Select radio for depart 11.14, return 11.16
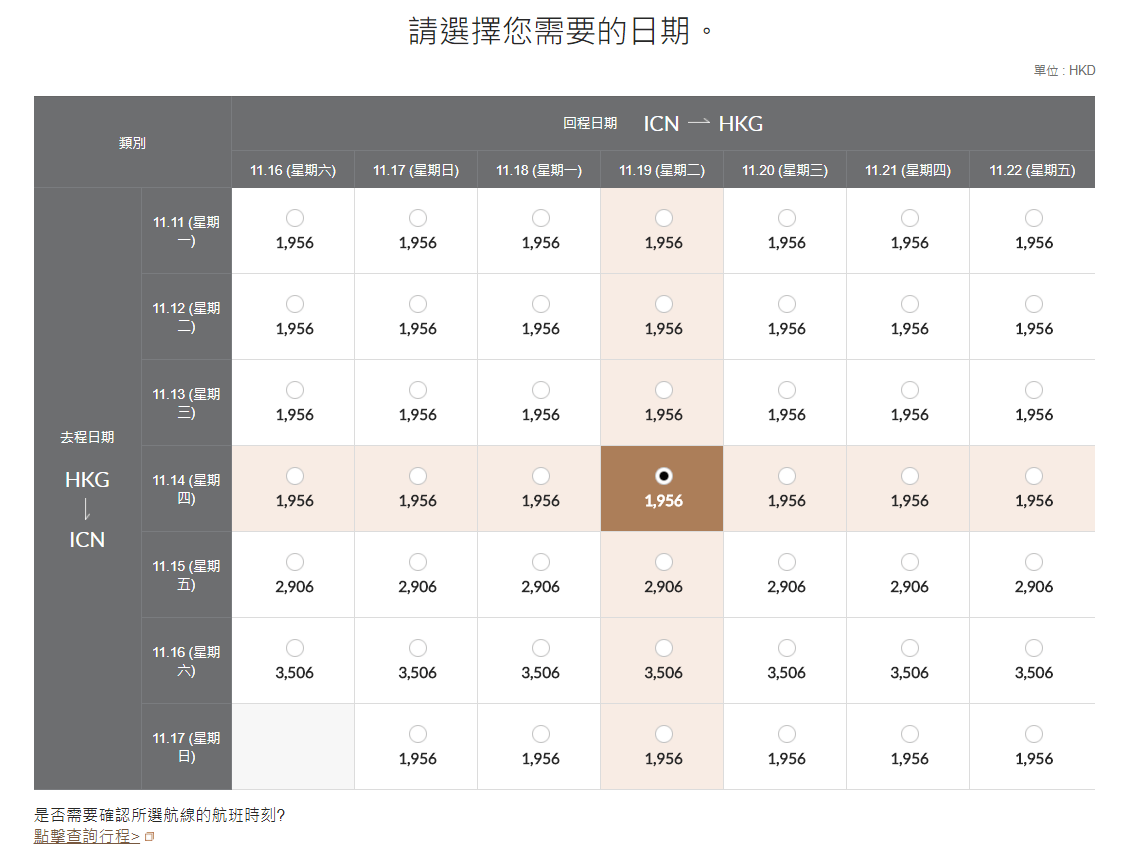 point(295,476)
